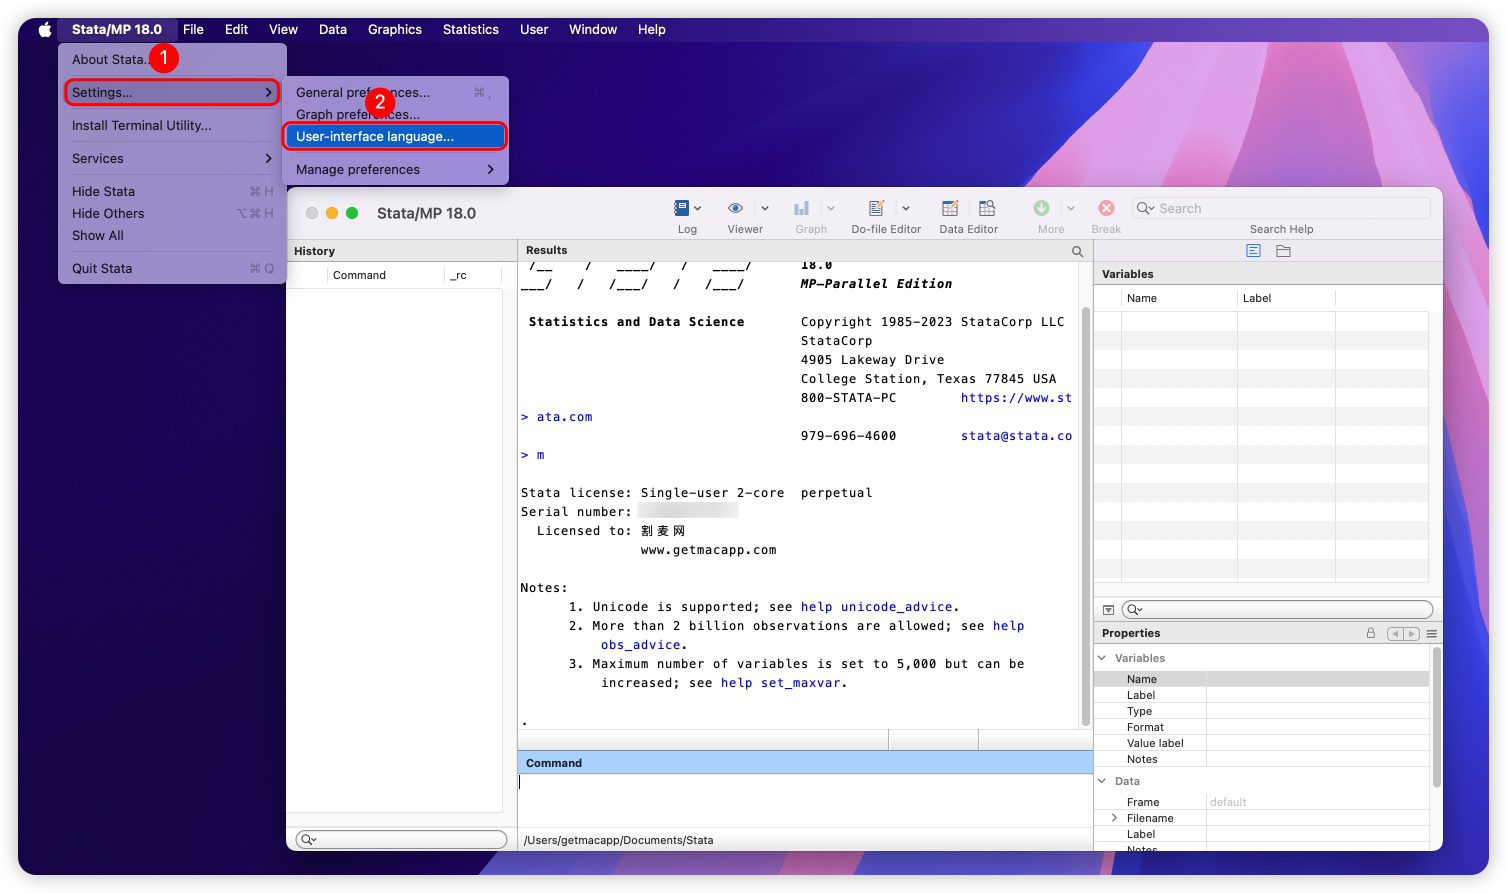Open the Log toolbar icon
This screenshot has height=893, width=1507.
tap(682, 208)
